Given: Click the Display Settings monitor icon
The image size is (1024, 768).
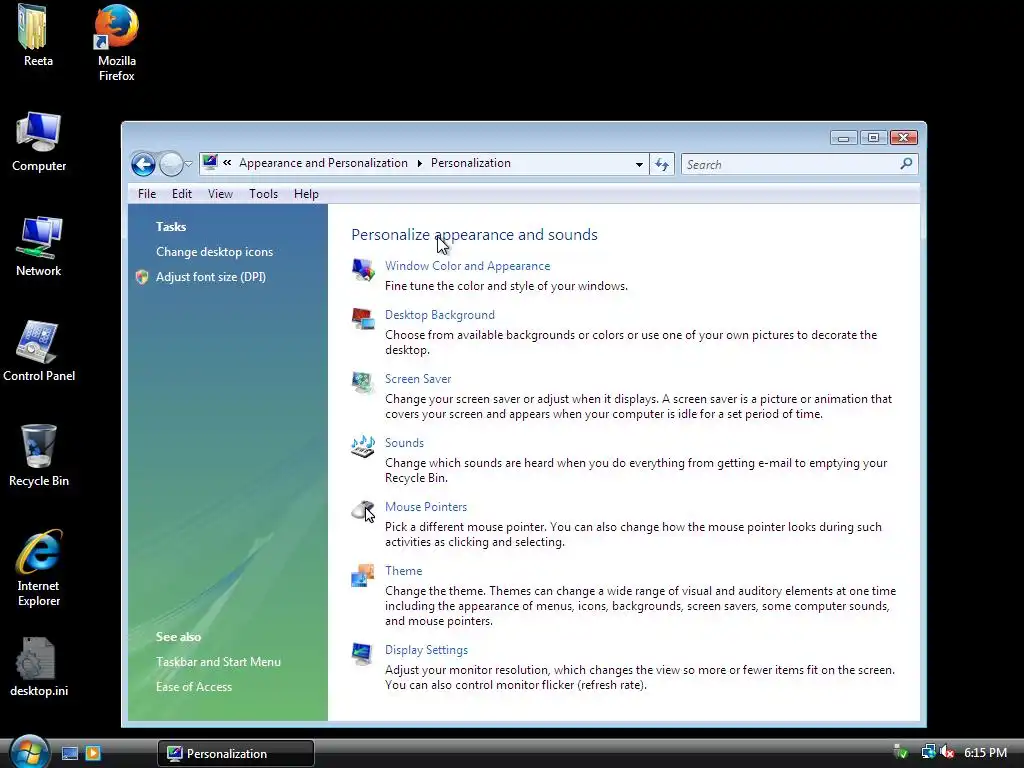Looking at the screenshot, I should pos(362,653).
